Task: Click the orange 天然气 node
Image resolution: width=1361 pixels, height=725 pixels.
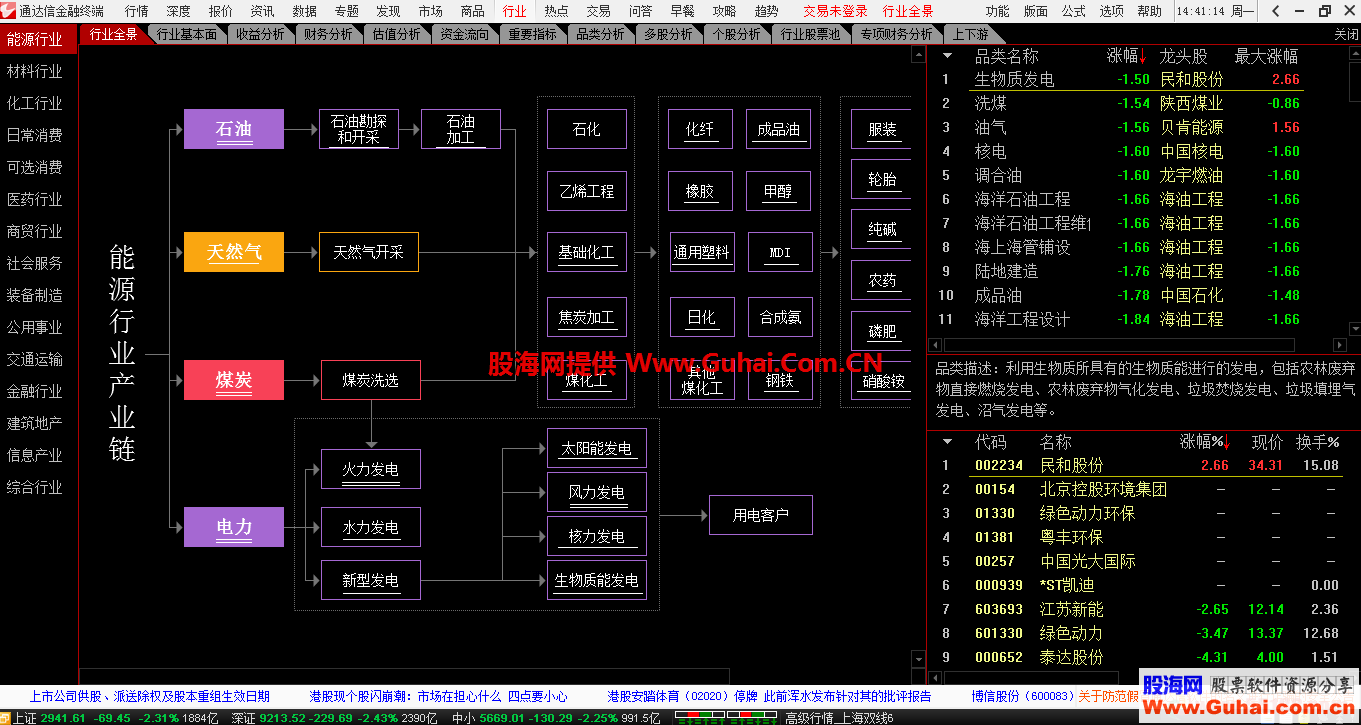Action: coord(234,252)
